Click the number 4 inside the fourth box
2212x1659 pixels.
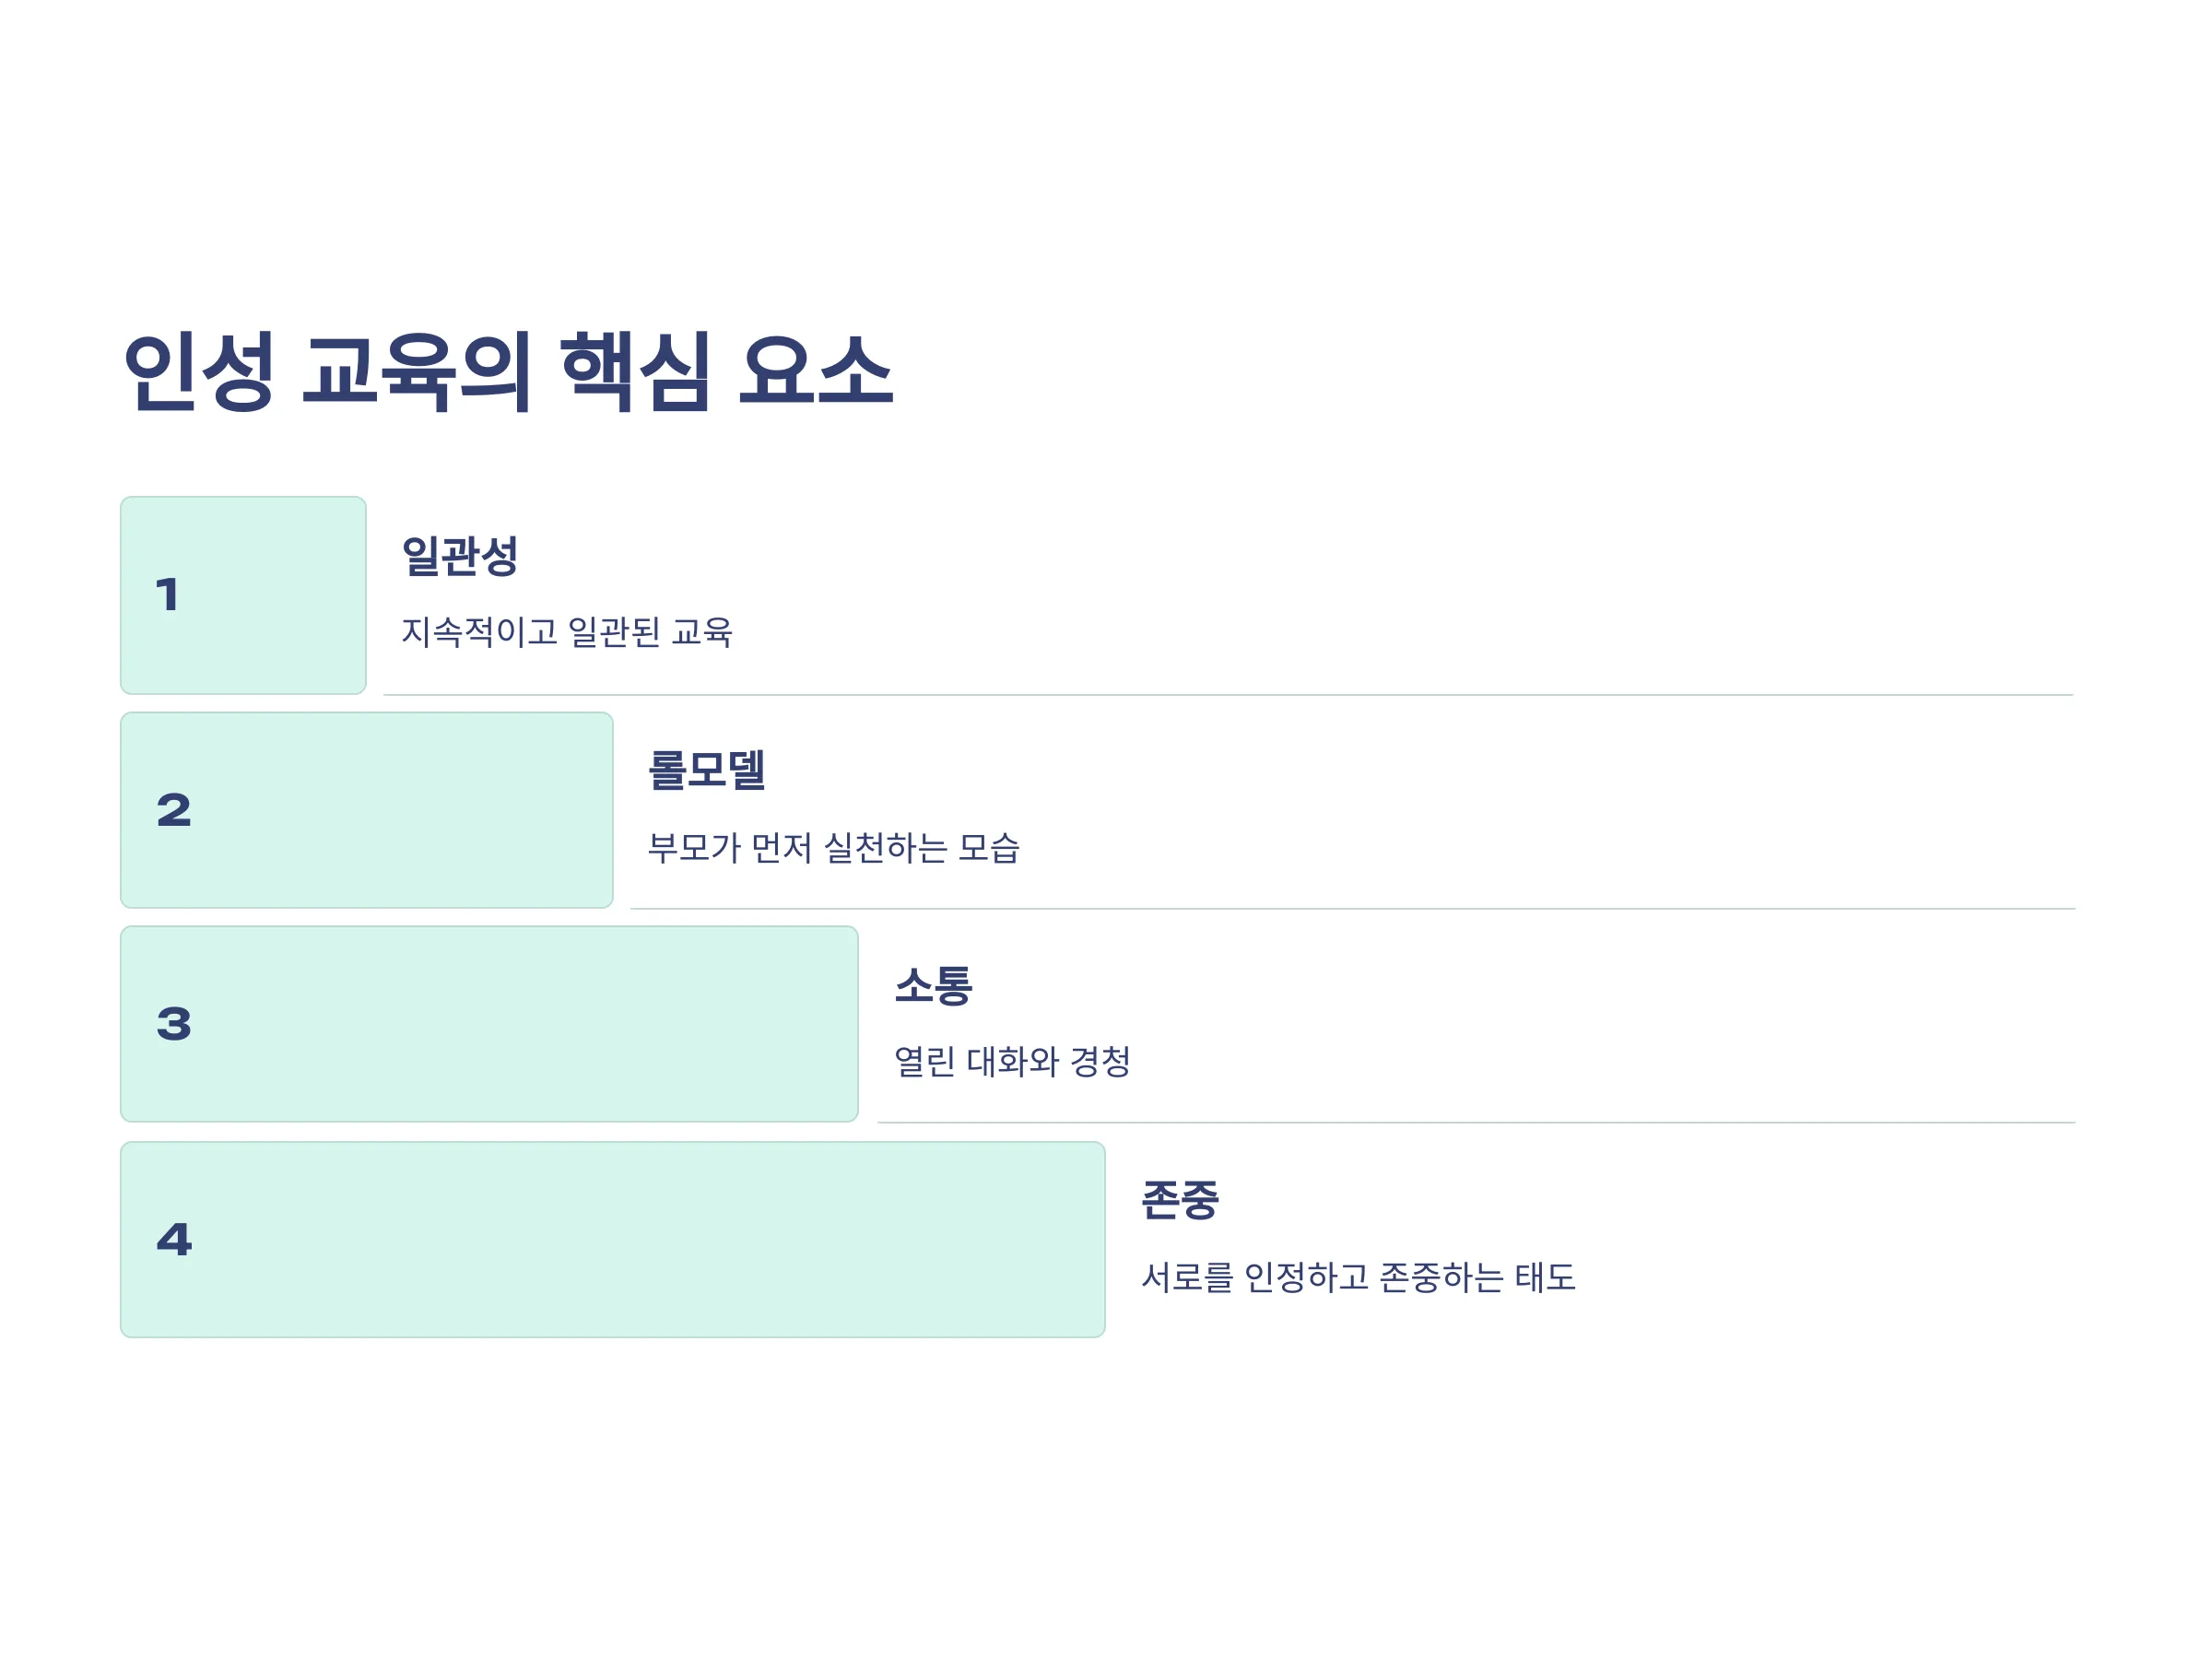click(x=173, y=1240)
